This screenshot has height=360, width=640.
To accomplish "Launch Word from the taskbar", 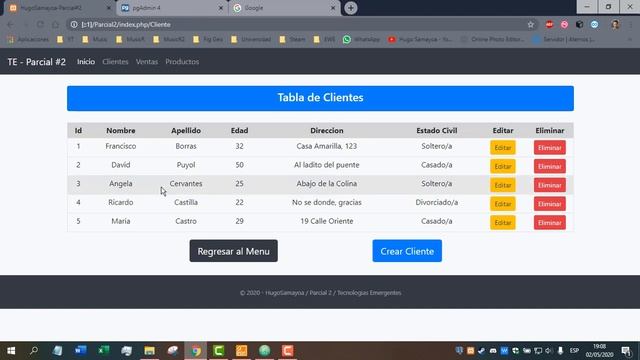I will pyautogui.click(x=80, y=351).
